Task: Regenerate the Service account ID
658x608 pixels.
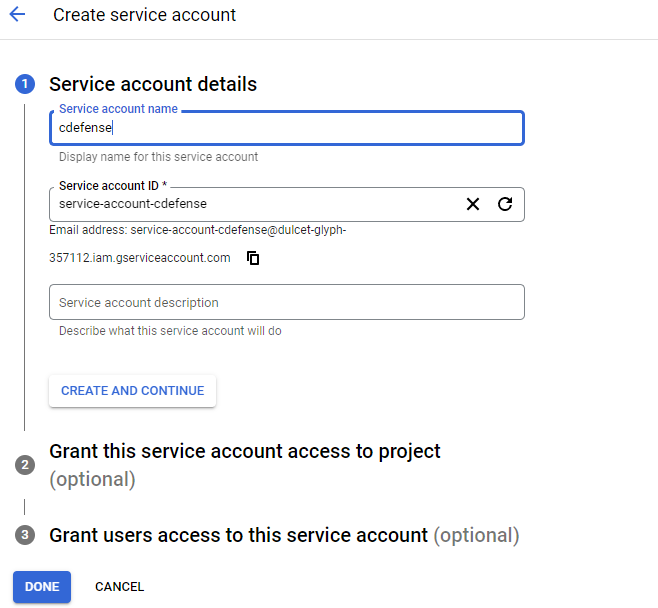Action: pos(505,204)
